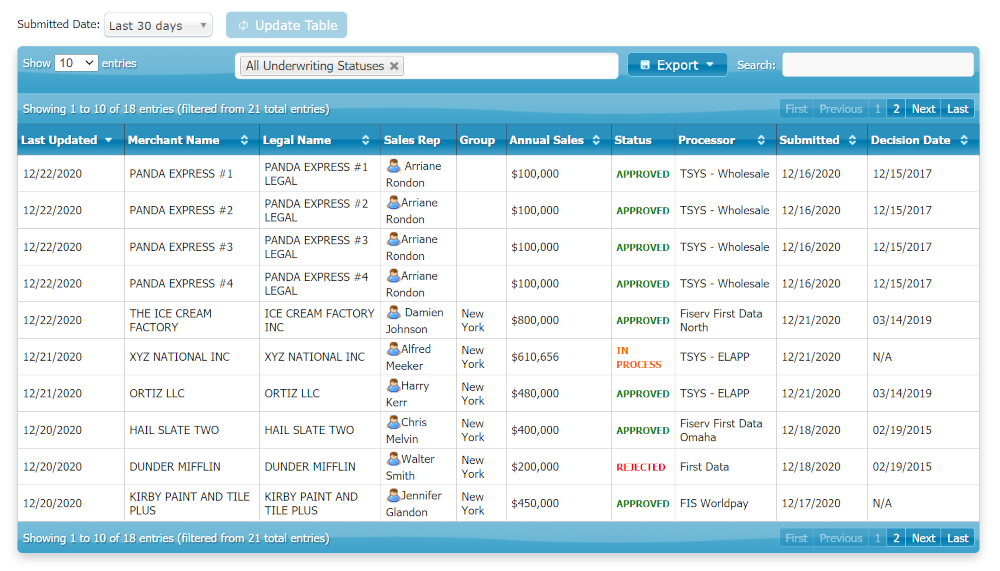Click Next in bottom pagination
The width and height of the screenshot is (1000, 571).
[923, 538]
